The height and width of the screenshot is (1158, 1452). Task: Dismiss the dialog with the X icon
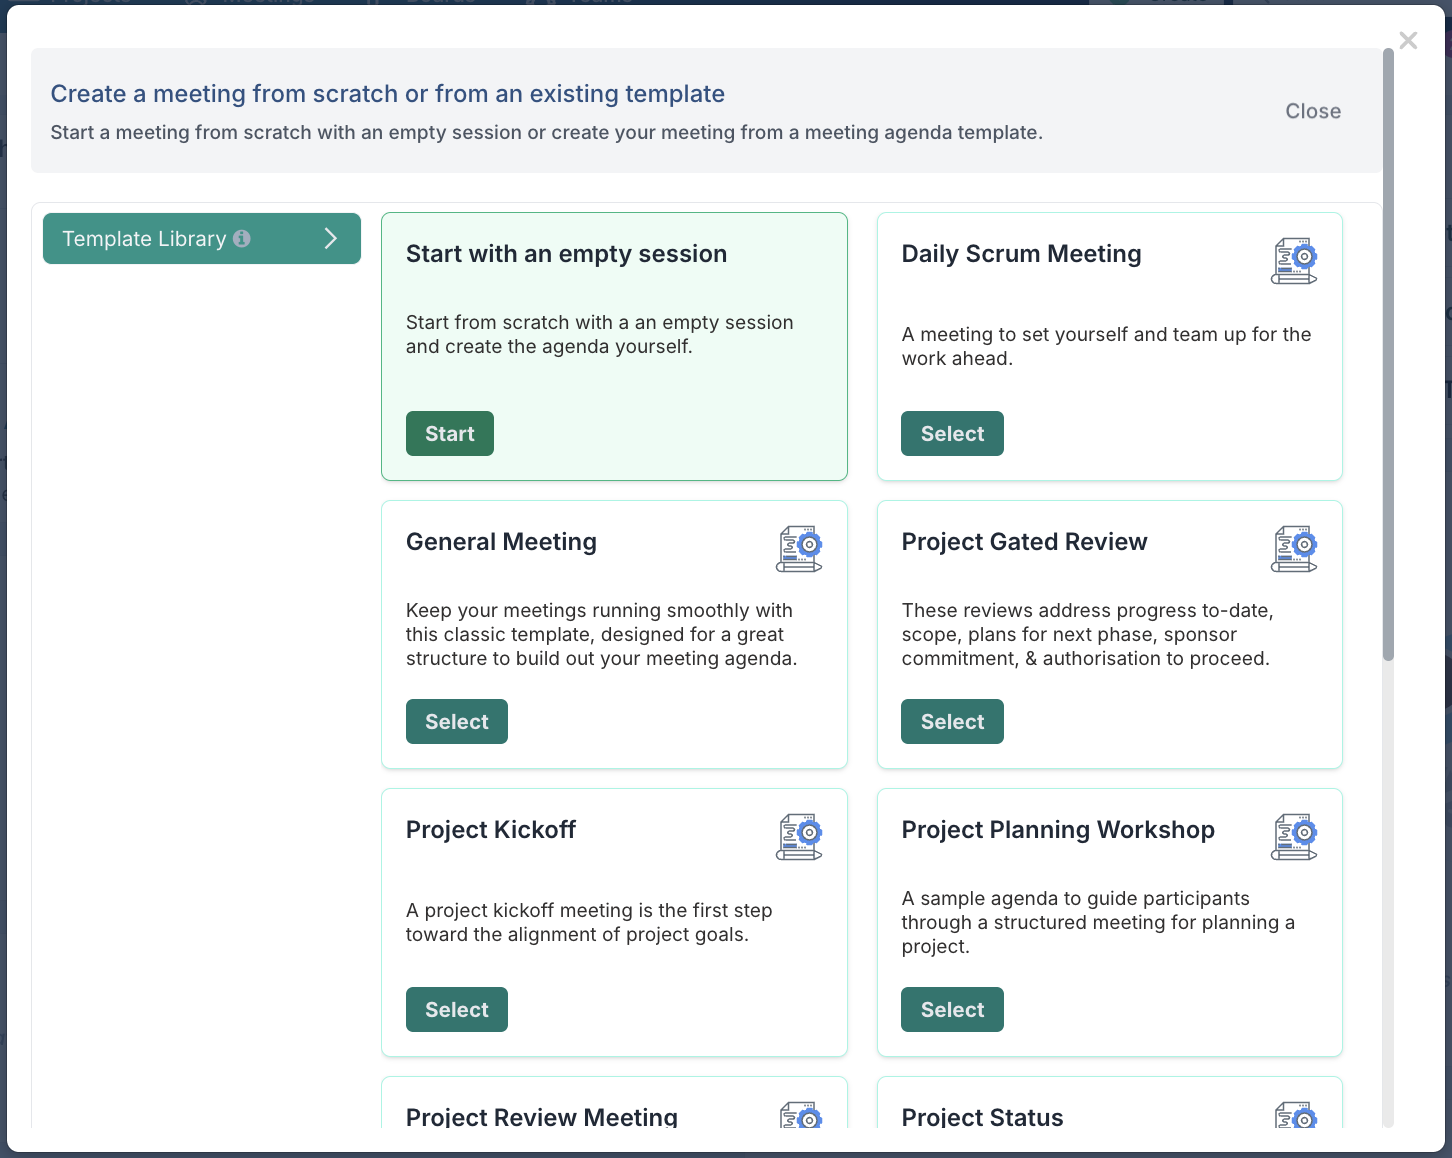click(x=1408, y=41)
